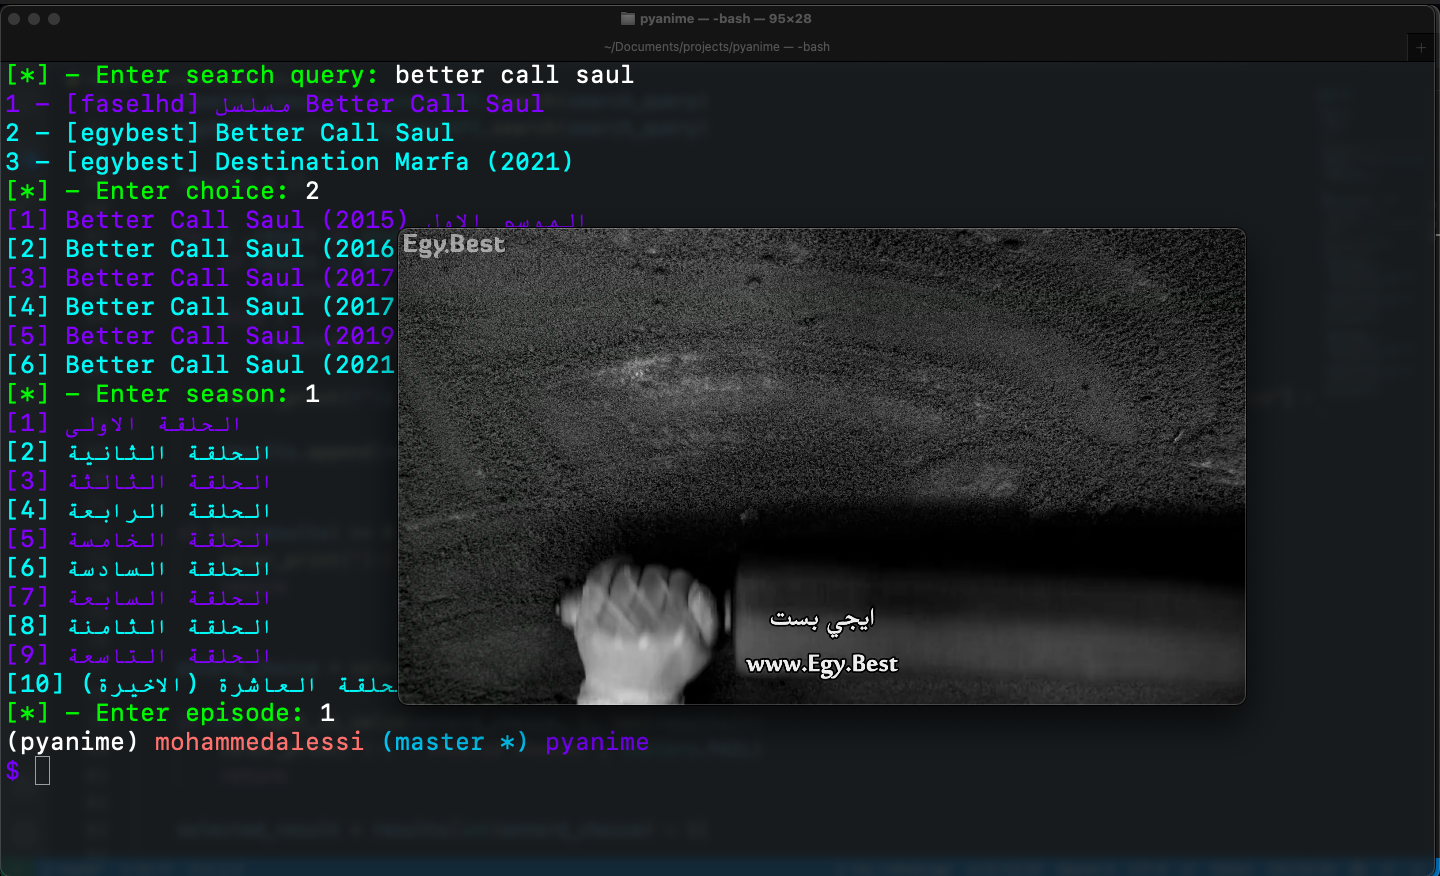Select the egybest Better Call Saul result

230,133
